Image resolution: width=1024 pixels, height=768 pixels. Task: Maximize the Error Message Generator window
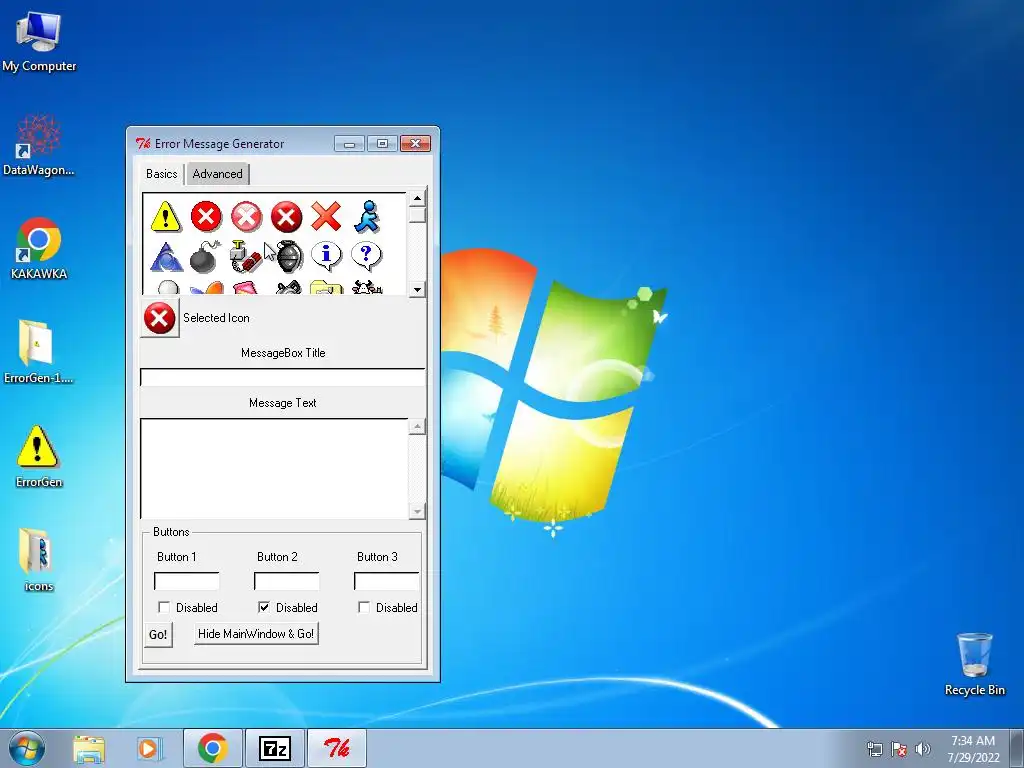tap(382, 144)
